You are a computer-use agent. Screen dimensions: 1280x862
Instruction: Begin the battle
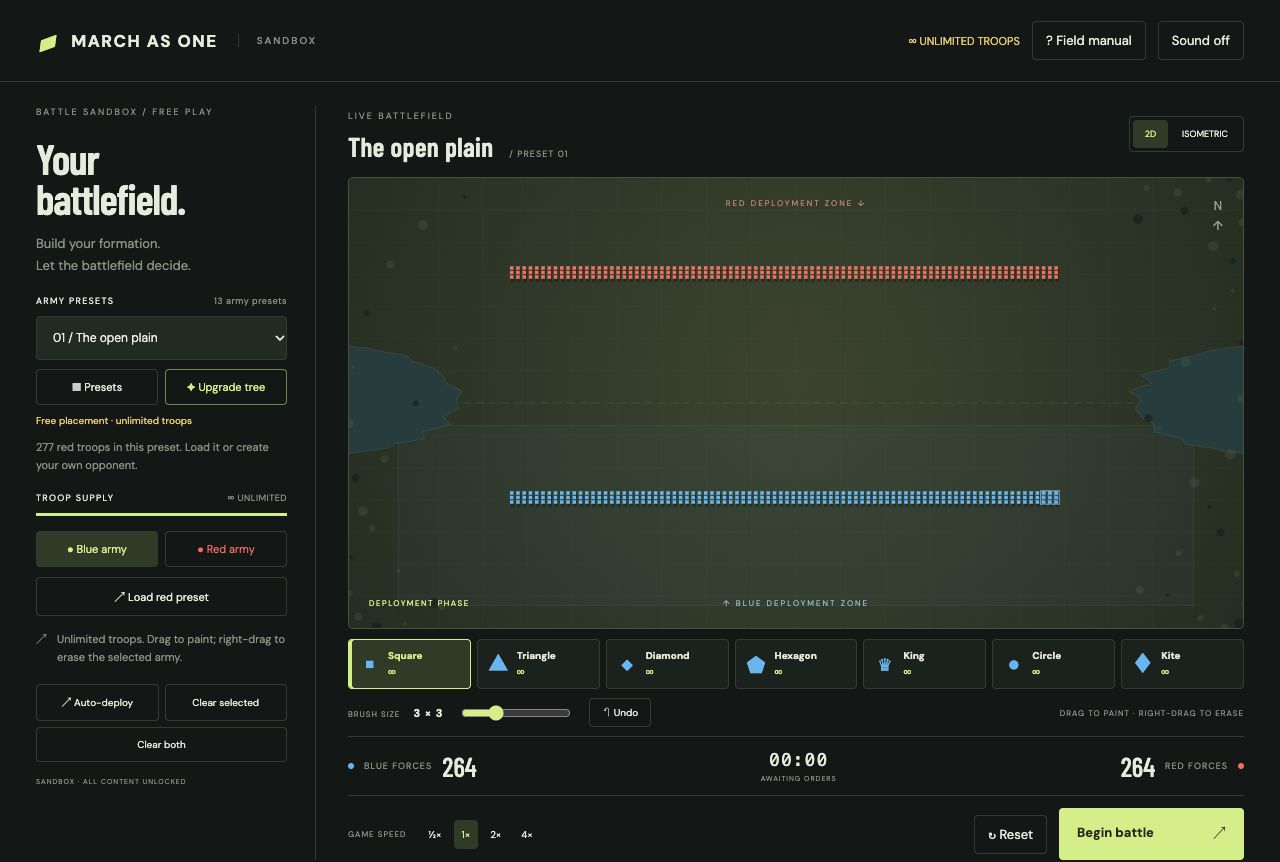tap(1151, 833)
